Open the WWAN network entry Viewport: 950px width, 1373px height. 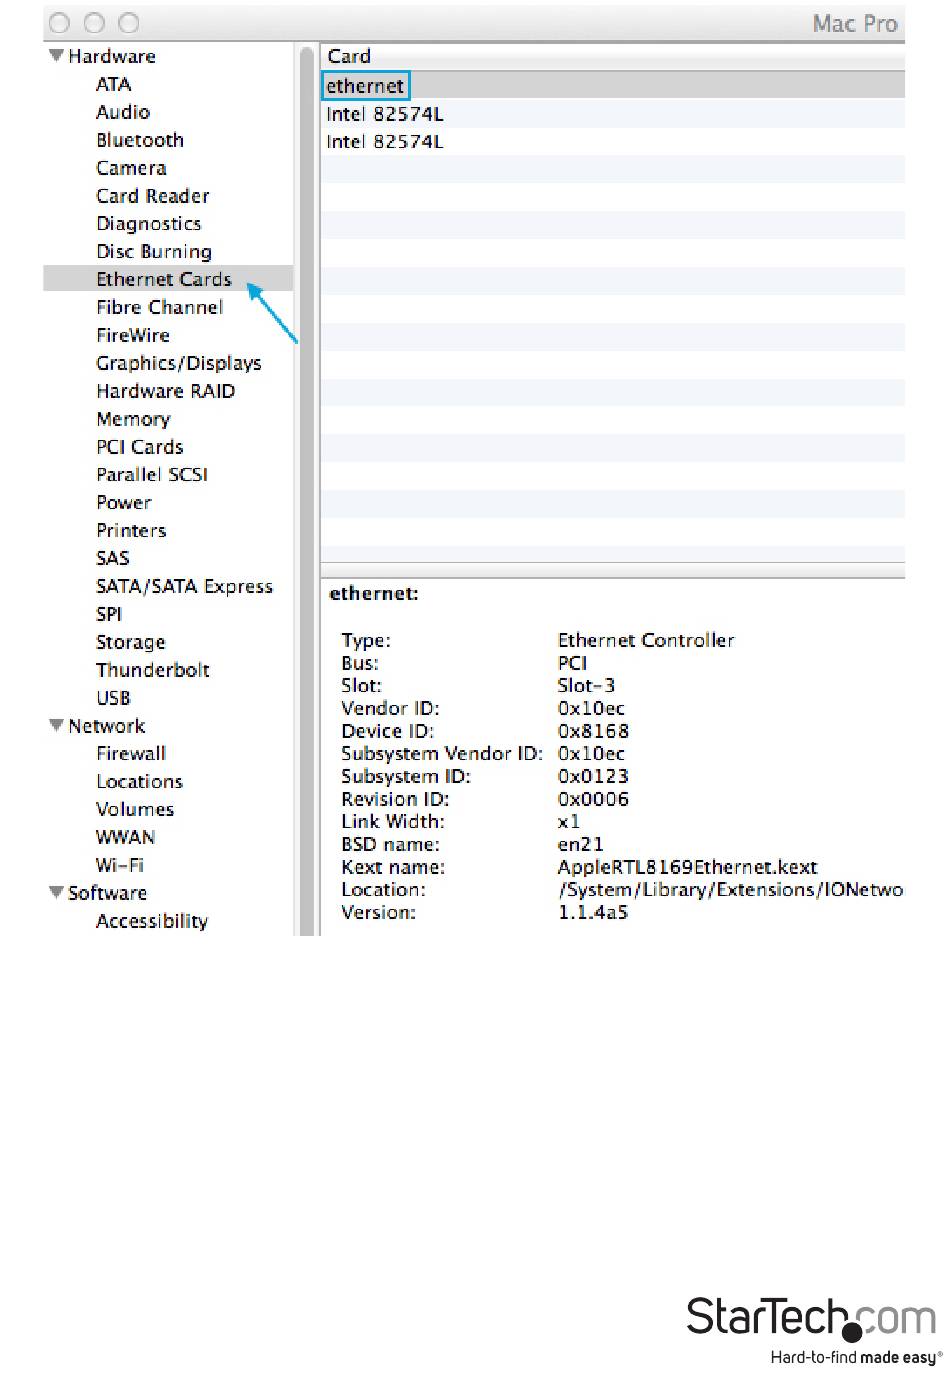[126, 837]
